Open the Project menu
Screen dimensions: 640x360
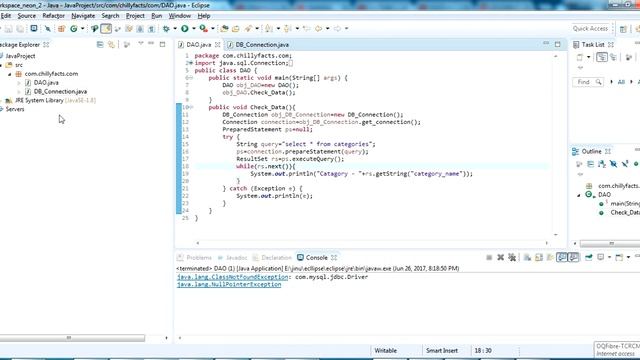[x=135, y=16]
